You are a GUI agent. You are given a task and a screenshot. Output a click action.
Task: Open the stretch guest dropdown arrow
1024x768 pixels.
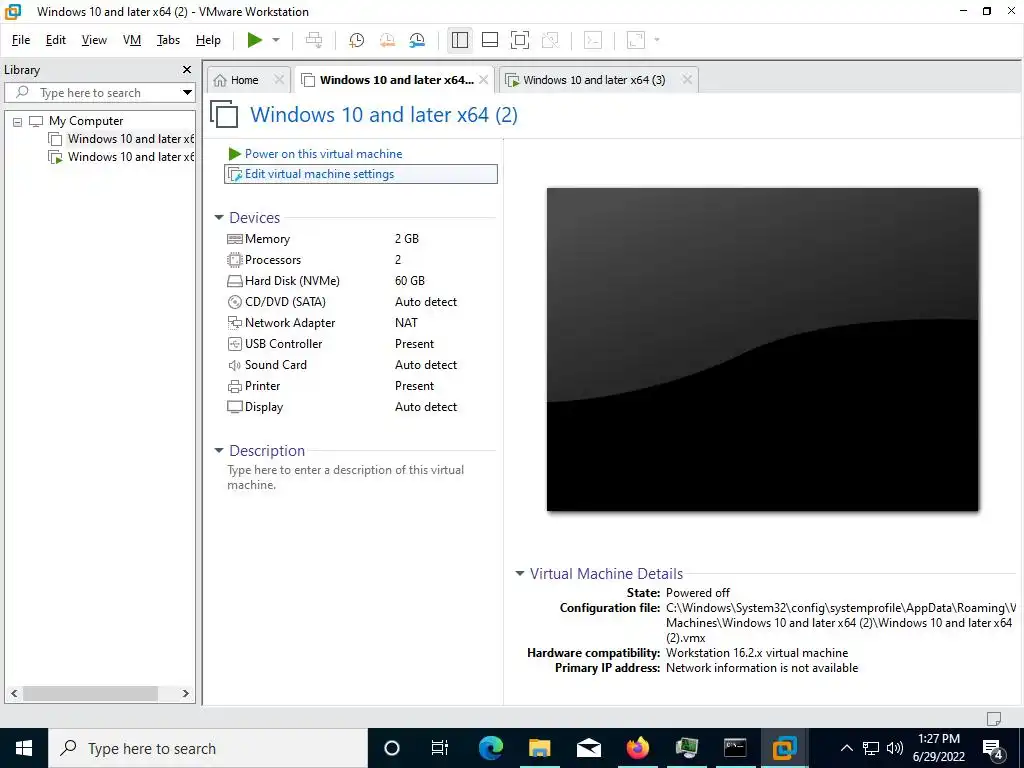coord(657,40)
